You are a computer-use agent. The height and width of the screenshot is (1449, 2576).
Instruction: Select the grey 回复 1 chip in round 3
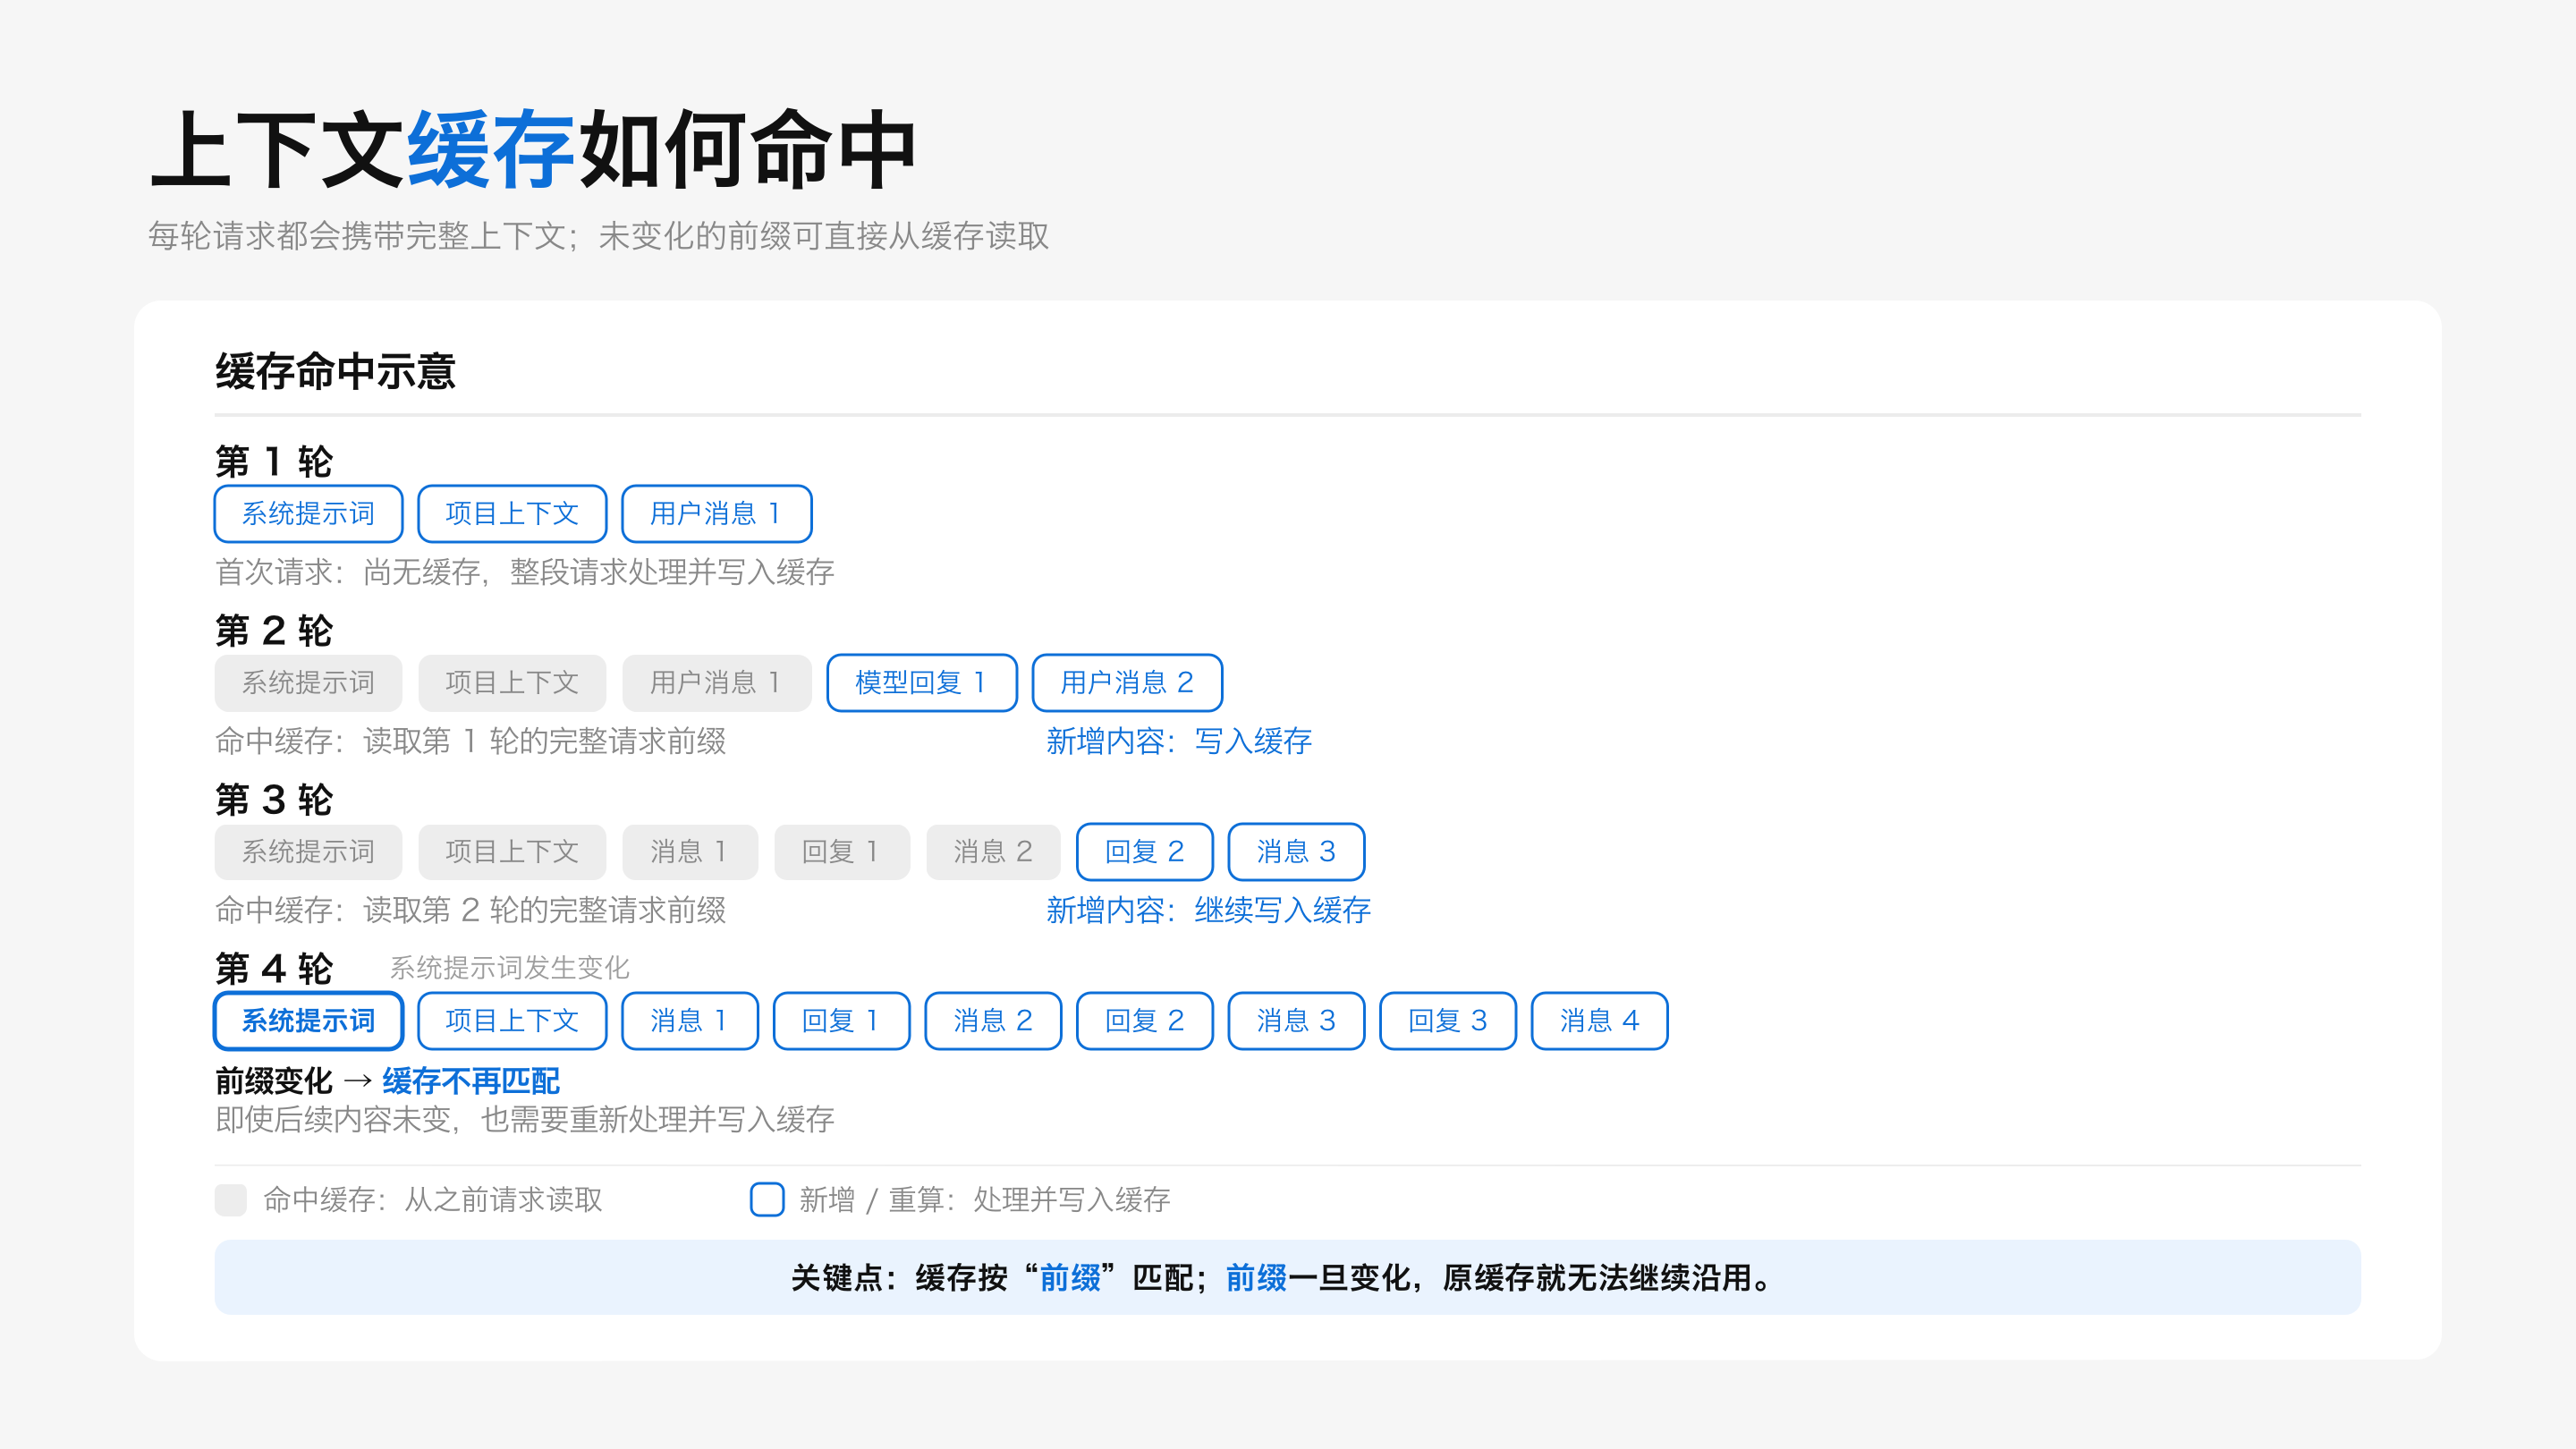coord(842,852)
